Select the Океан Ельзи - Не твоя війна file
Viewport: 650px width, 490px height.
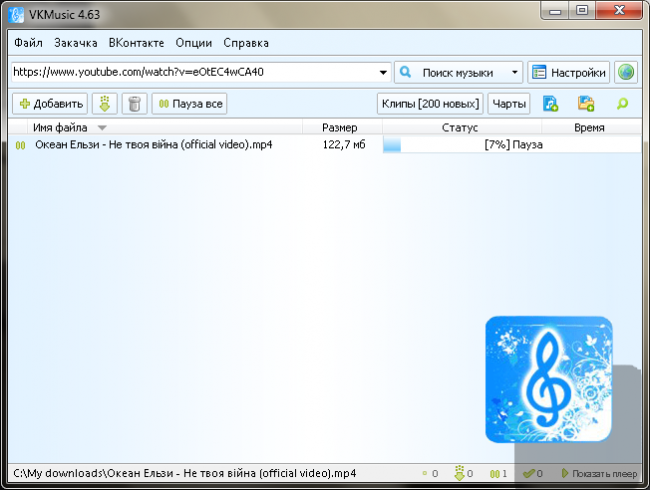pos(154,145)
